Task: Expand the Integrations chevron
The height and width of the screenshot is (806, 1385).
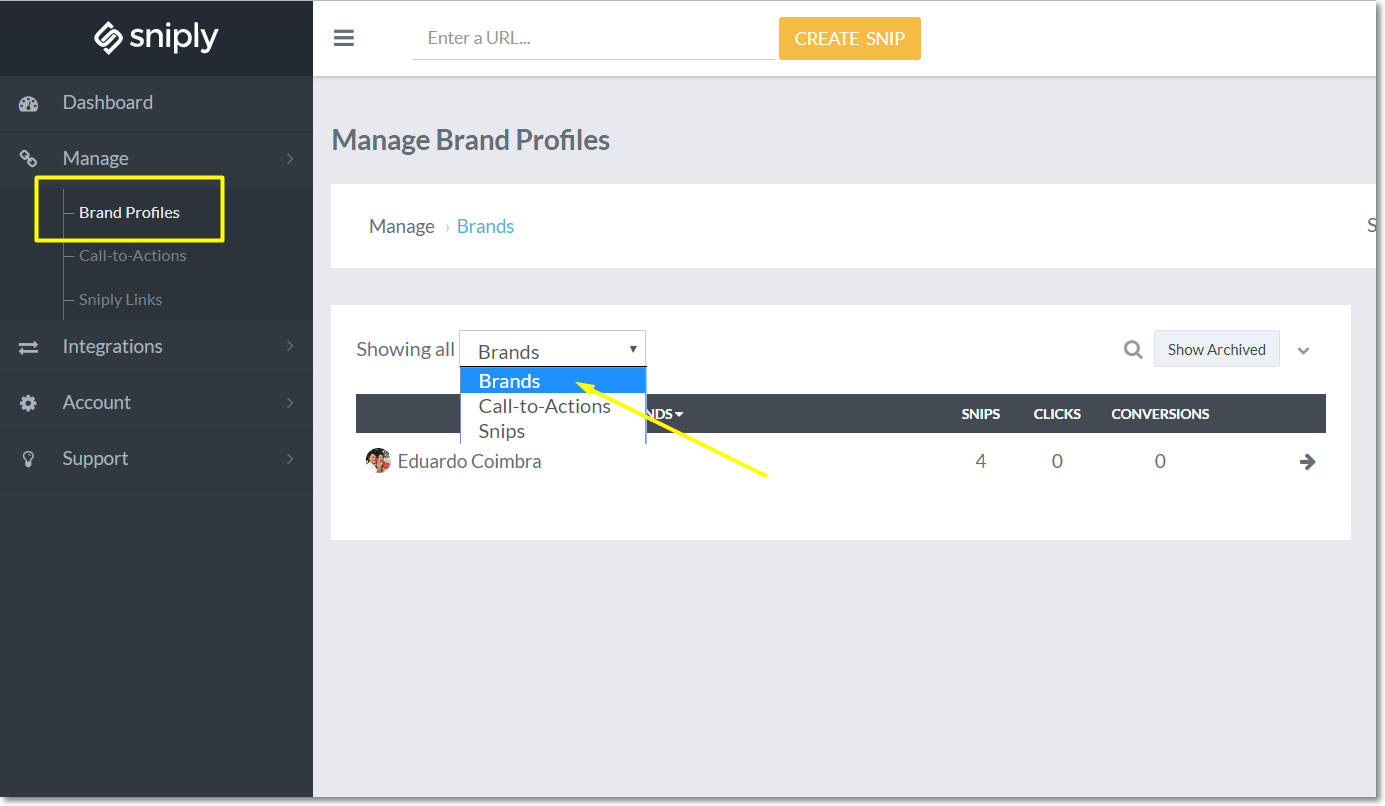Action: point(290,347)
